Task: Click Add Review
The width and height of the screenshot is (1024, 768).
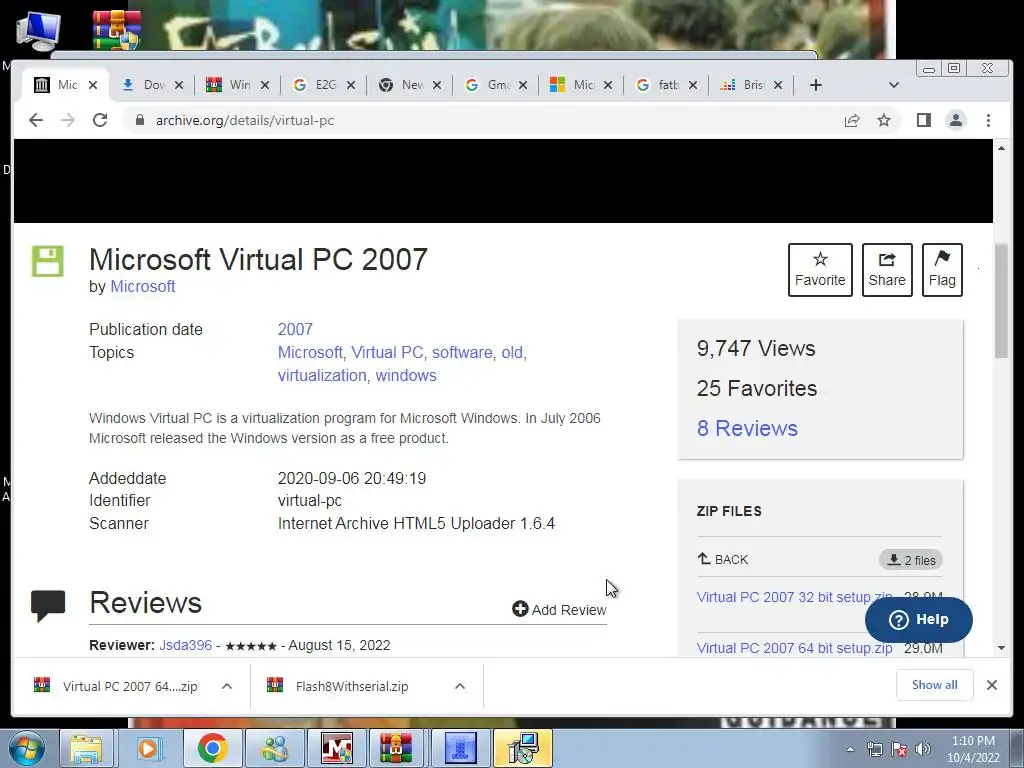Action: coord(559,609)
